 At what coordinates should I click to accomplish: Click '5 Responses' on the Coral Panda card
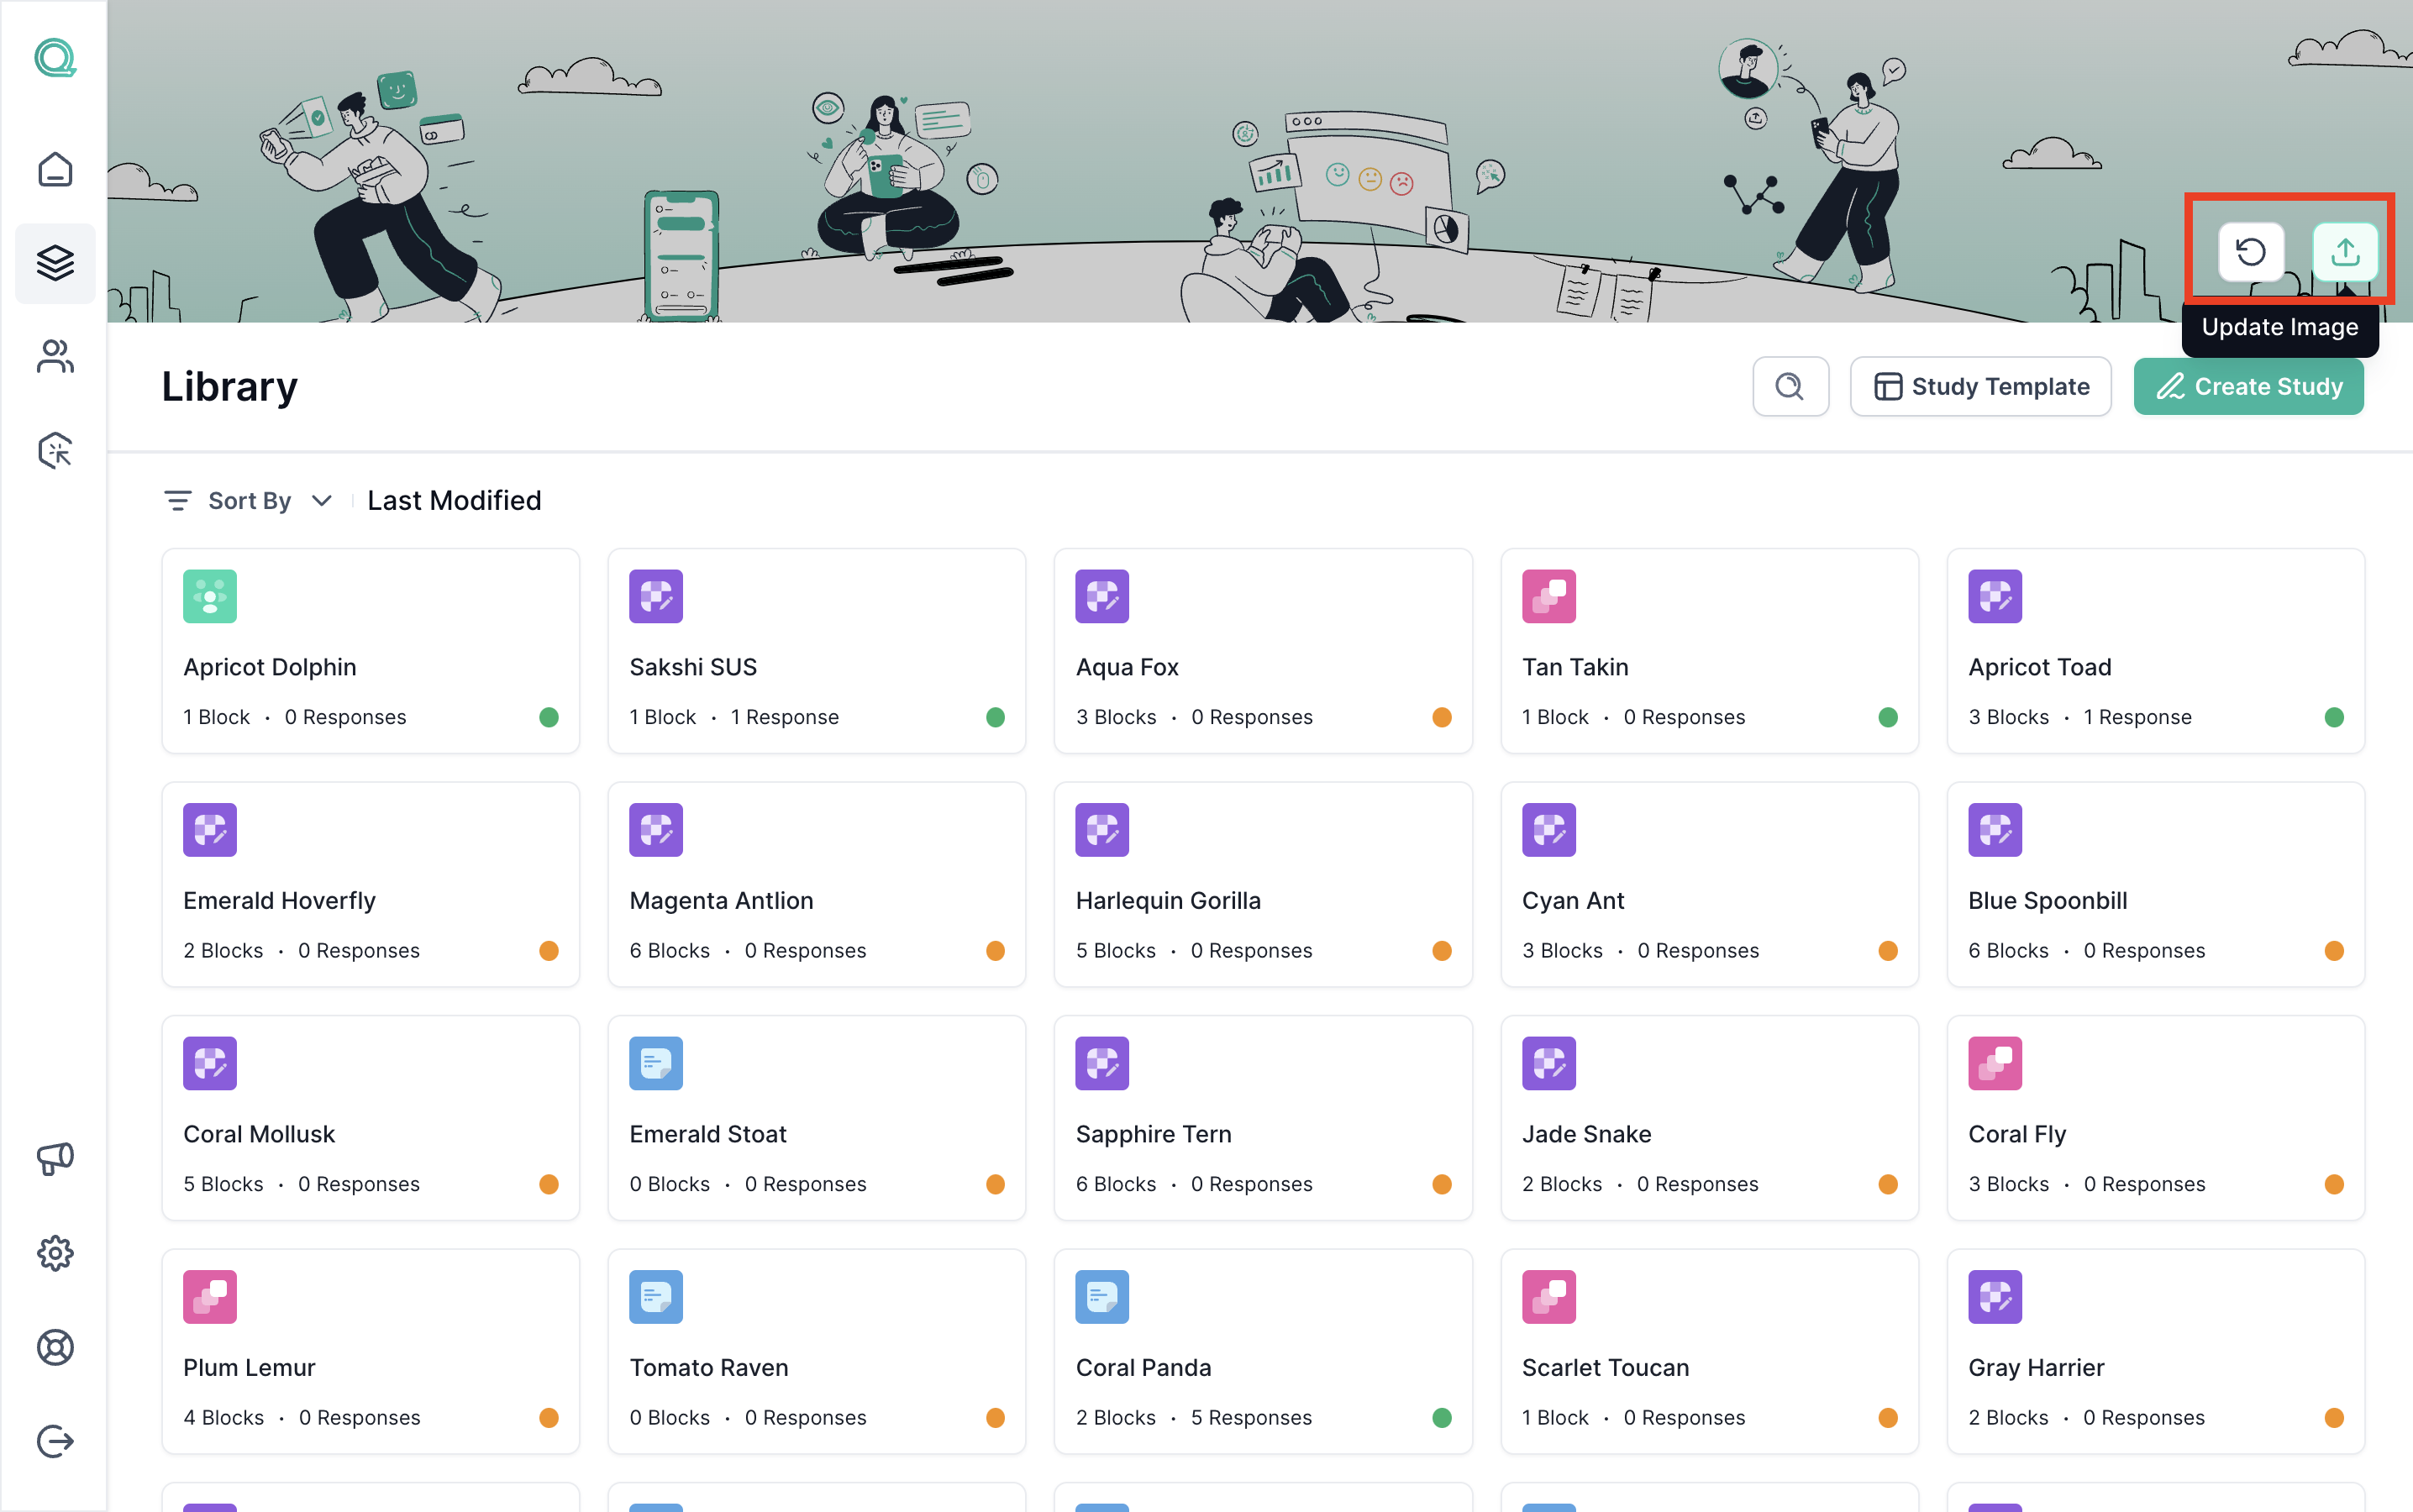[x=1251, y=1417]
